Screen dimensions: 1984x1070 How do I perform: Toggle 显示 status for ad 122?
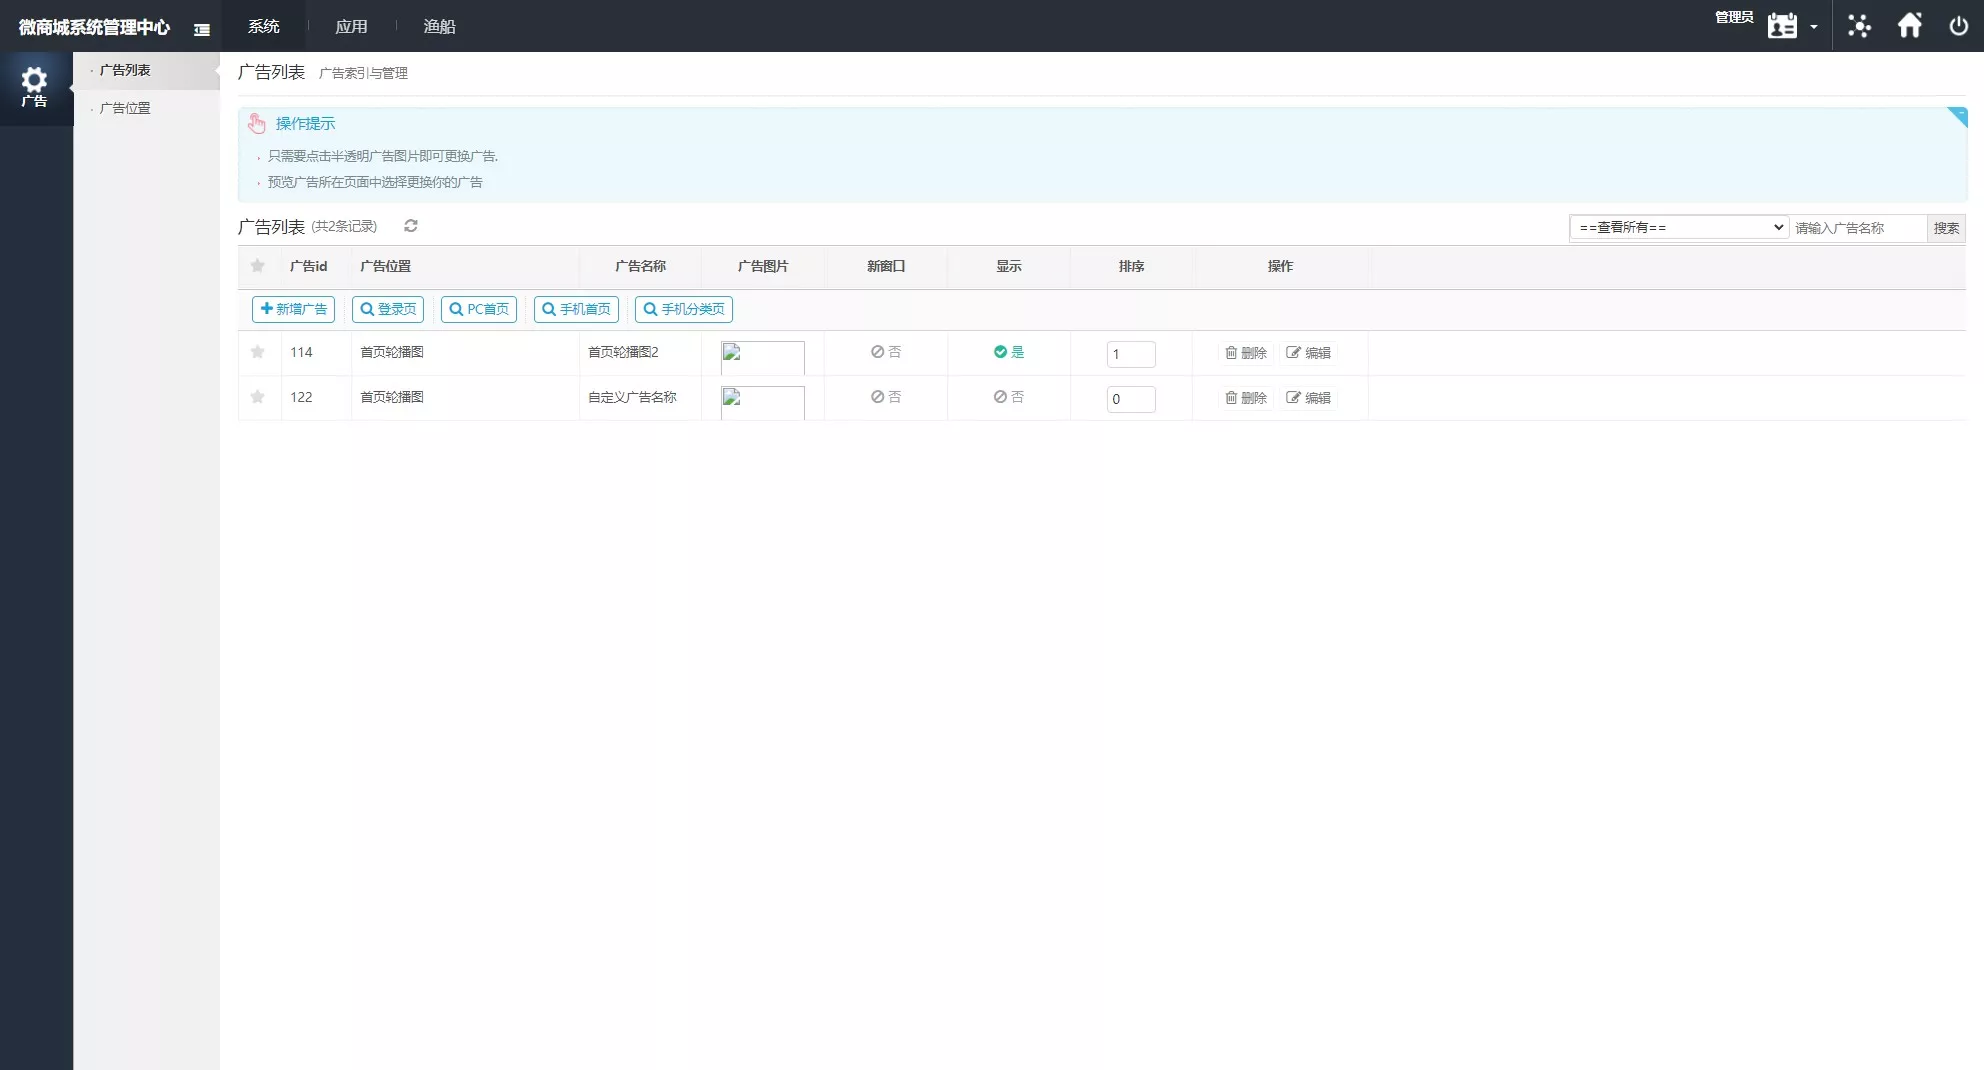(1008, 397)
